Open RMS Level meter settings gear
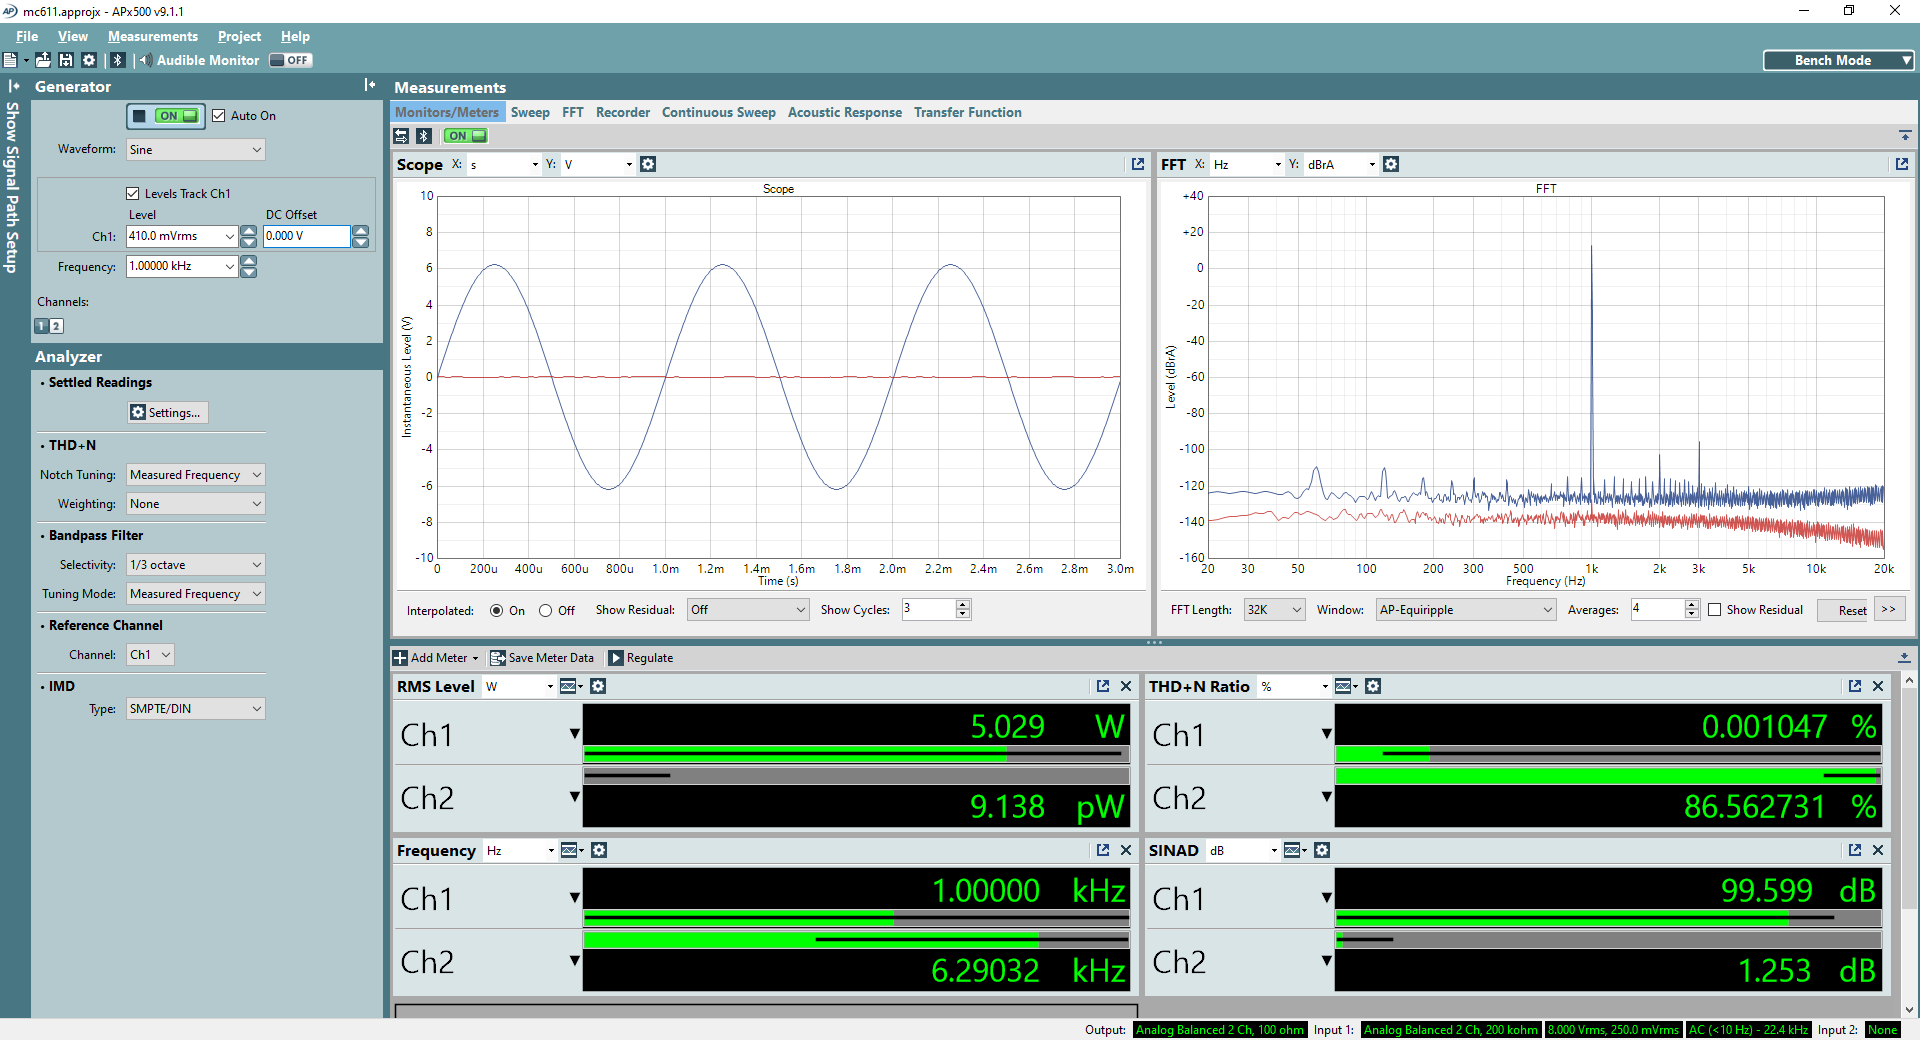Viewport: 1920px width, 1040px height. pyautogui.click(x=598, y=686)
